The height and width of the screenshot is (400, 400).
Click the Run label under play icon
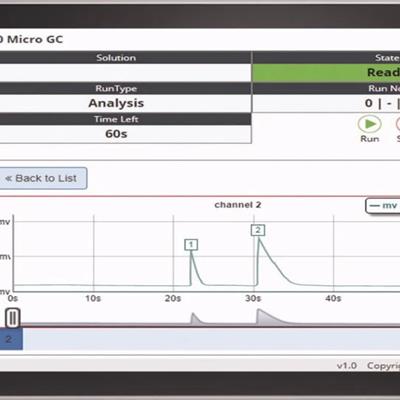[370, 139]
